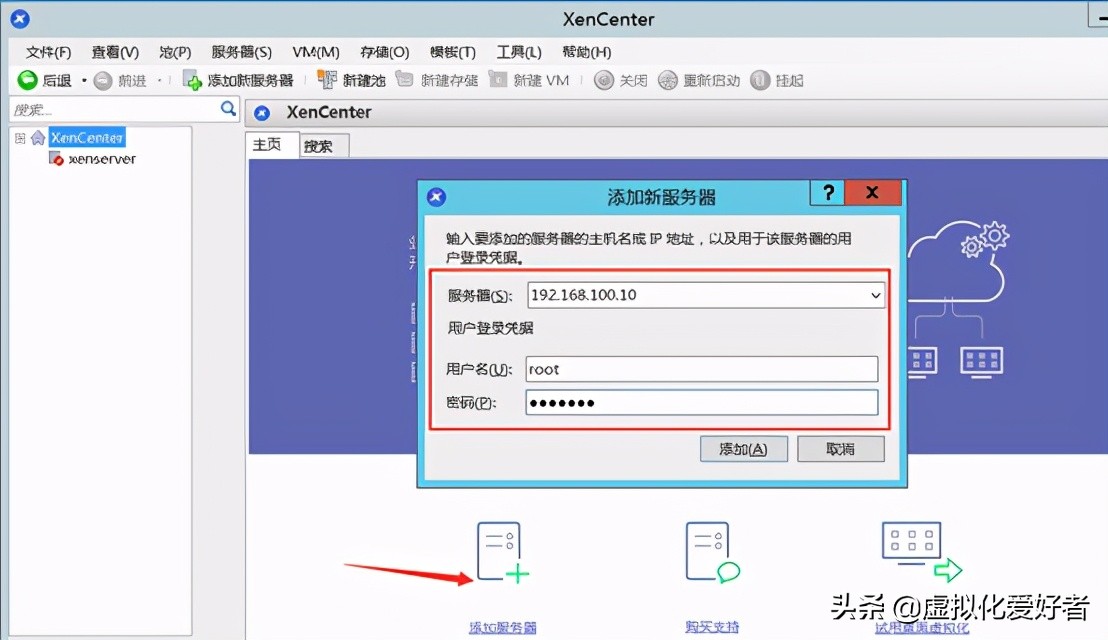The image size is (1108, 640).
Task: Click the help question mark in dialog
Action: coord(827,193)
